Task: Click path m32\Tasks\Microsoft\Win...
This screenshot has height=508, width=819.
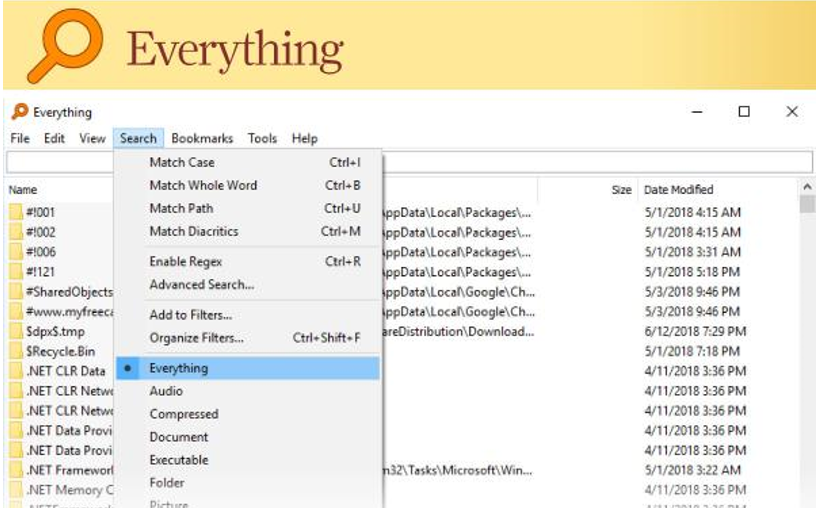Action: [458, 470]
